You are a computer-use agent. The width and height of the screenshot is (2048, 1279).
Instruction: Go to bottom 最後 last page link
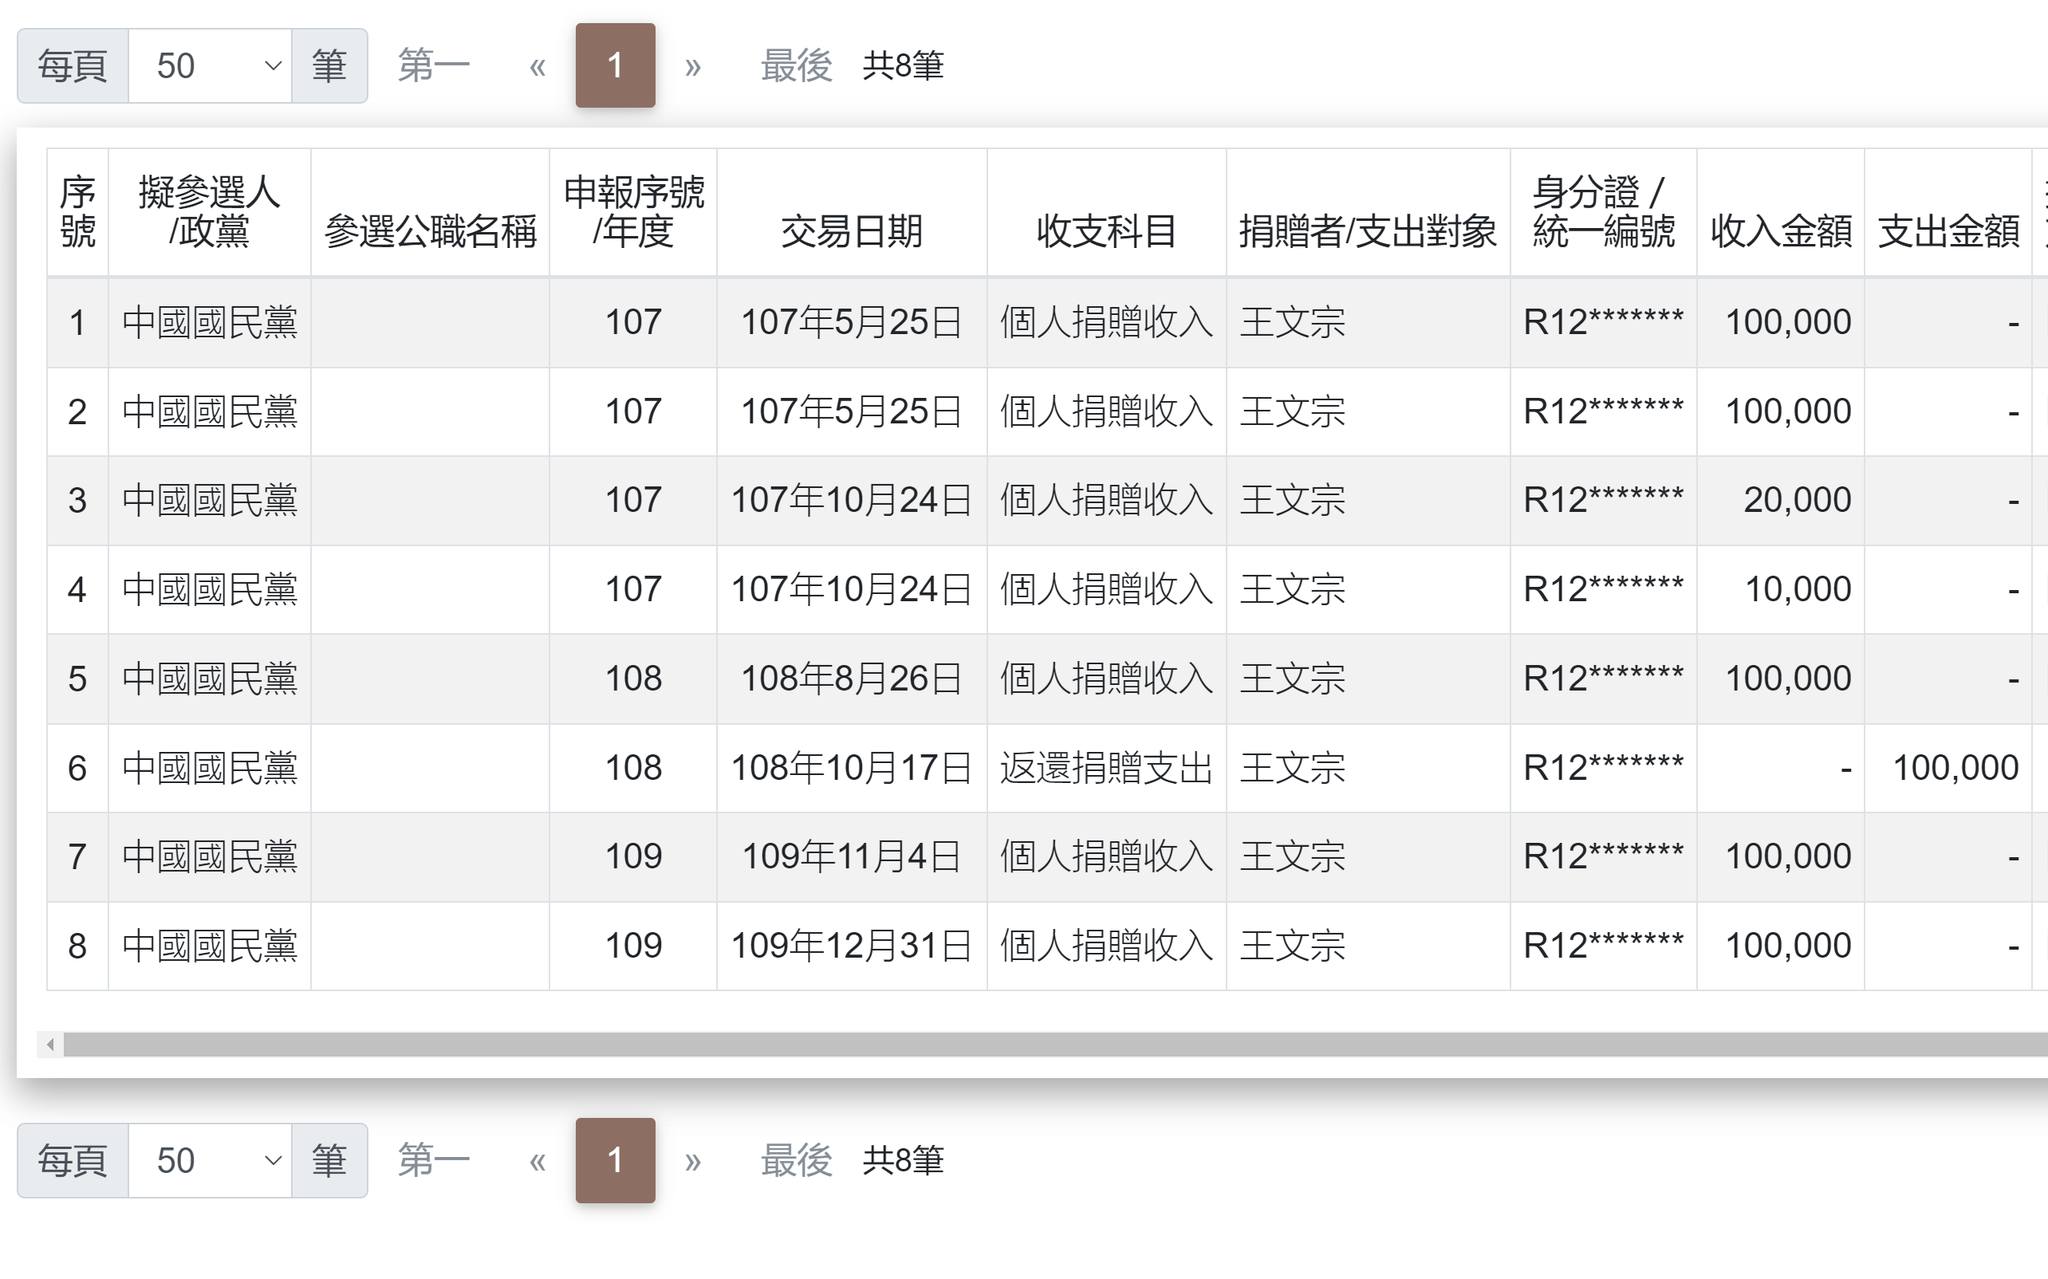[796, 1160]
